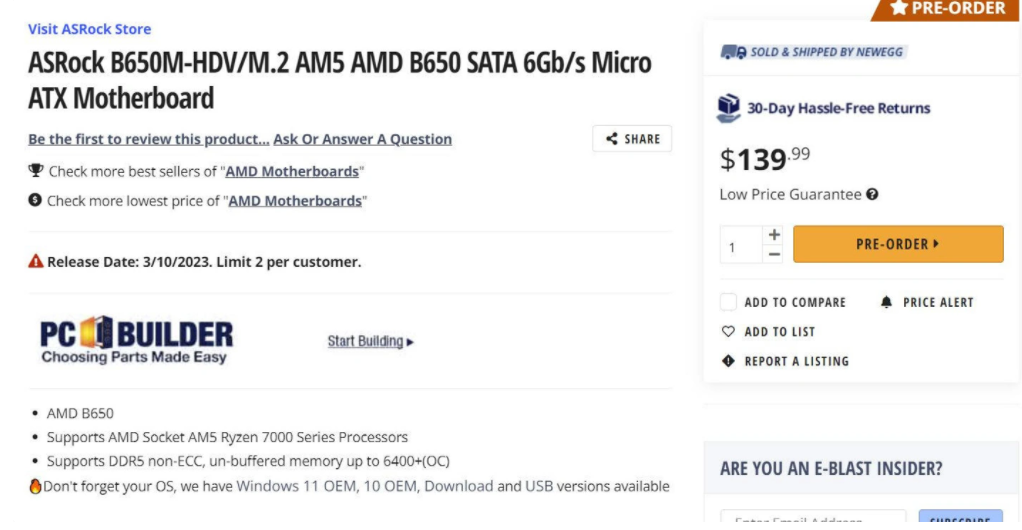Click the 30-Day Returns box icon
The height and width of the screenshot is (530, 1022).
(729, 108)
